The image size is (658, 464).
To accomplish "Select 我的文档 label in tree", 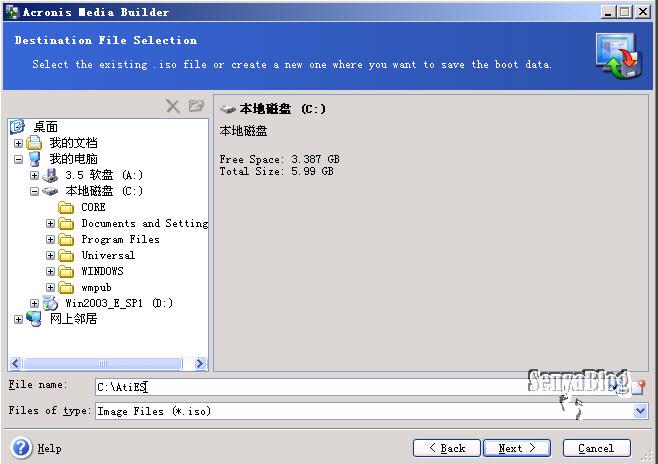I will pyautogui.click(x=73, y=143).
